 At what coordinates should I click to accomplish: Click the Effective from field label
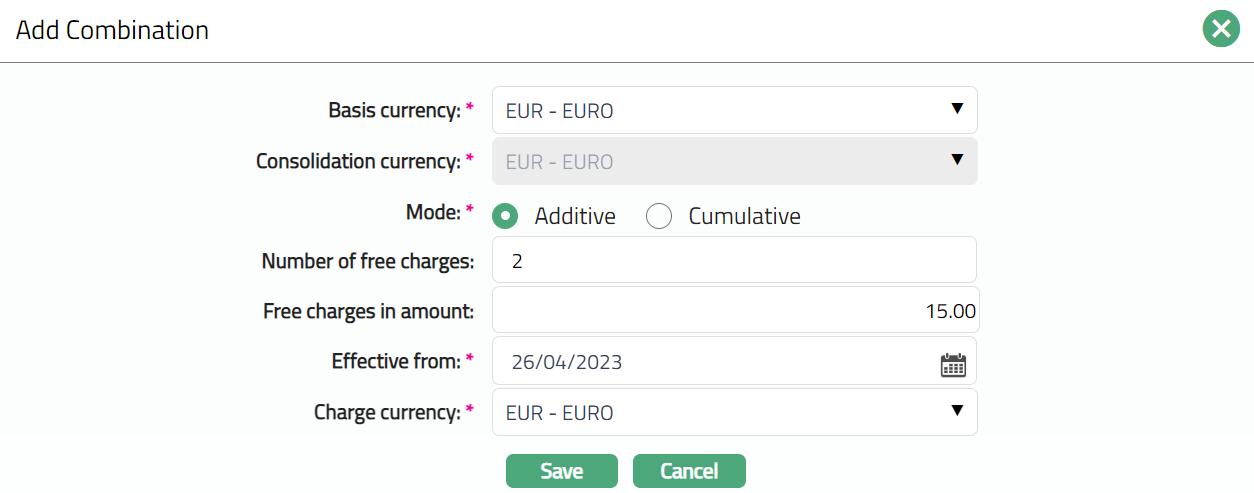coord(396,361)
